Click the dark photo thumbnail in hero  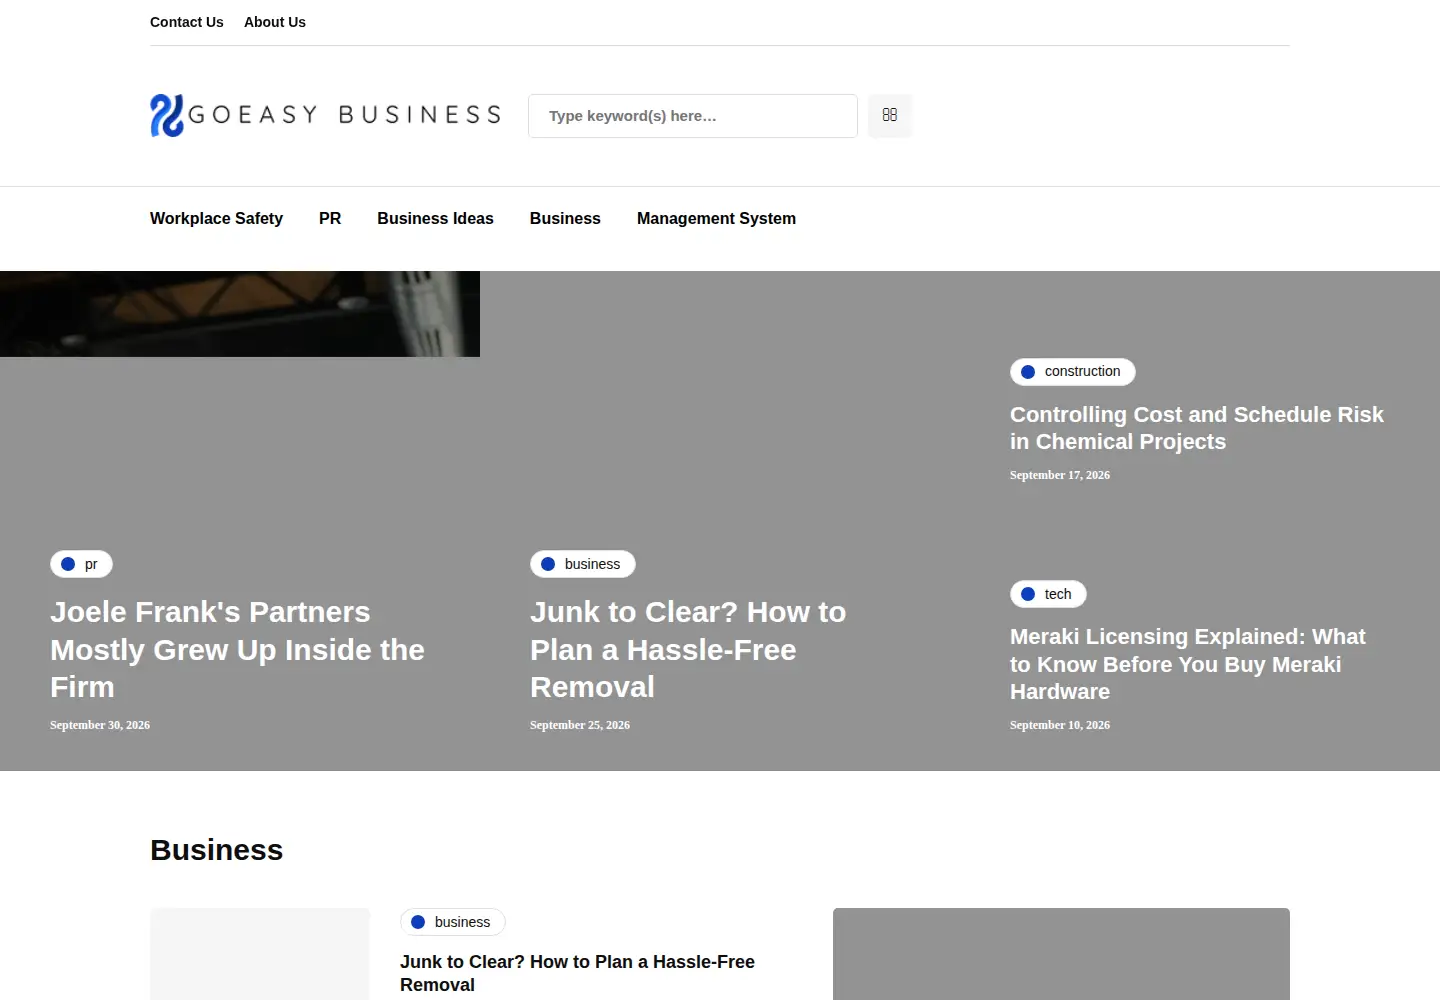point(240,314)
